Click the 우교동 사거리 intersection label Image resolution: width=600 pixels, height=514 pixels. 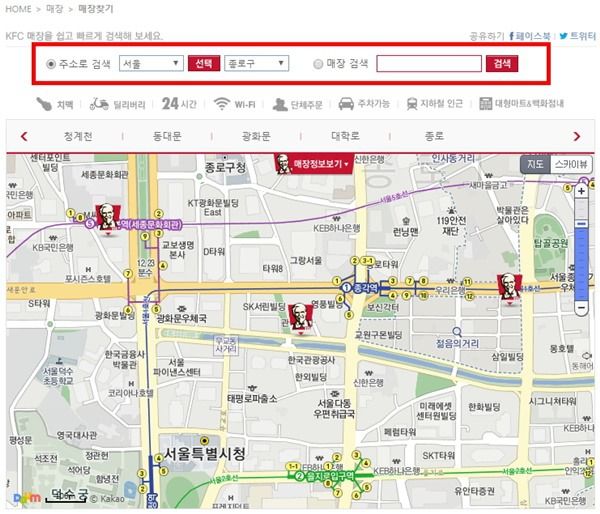(x=226, y=344)
